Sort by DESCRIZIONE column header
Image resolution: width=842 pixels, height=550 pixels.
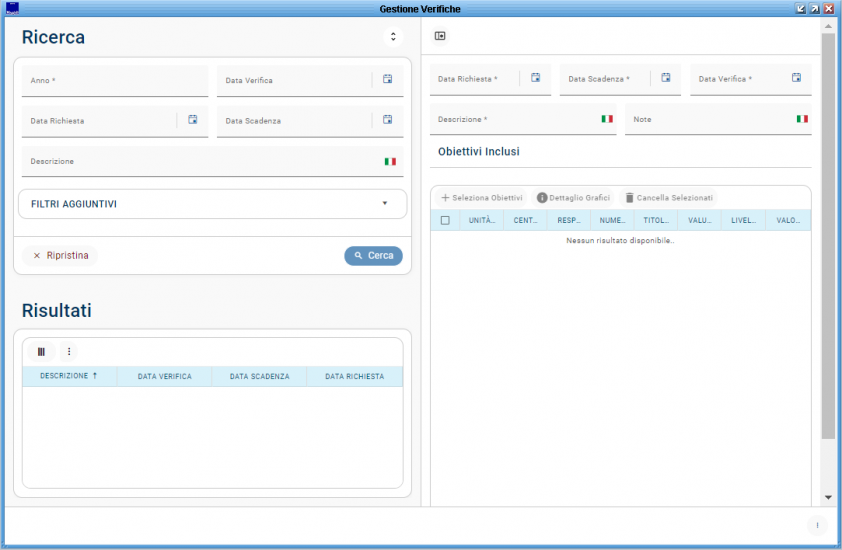click(69, 376)
